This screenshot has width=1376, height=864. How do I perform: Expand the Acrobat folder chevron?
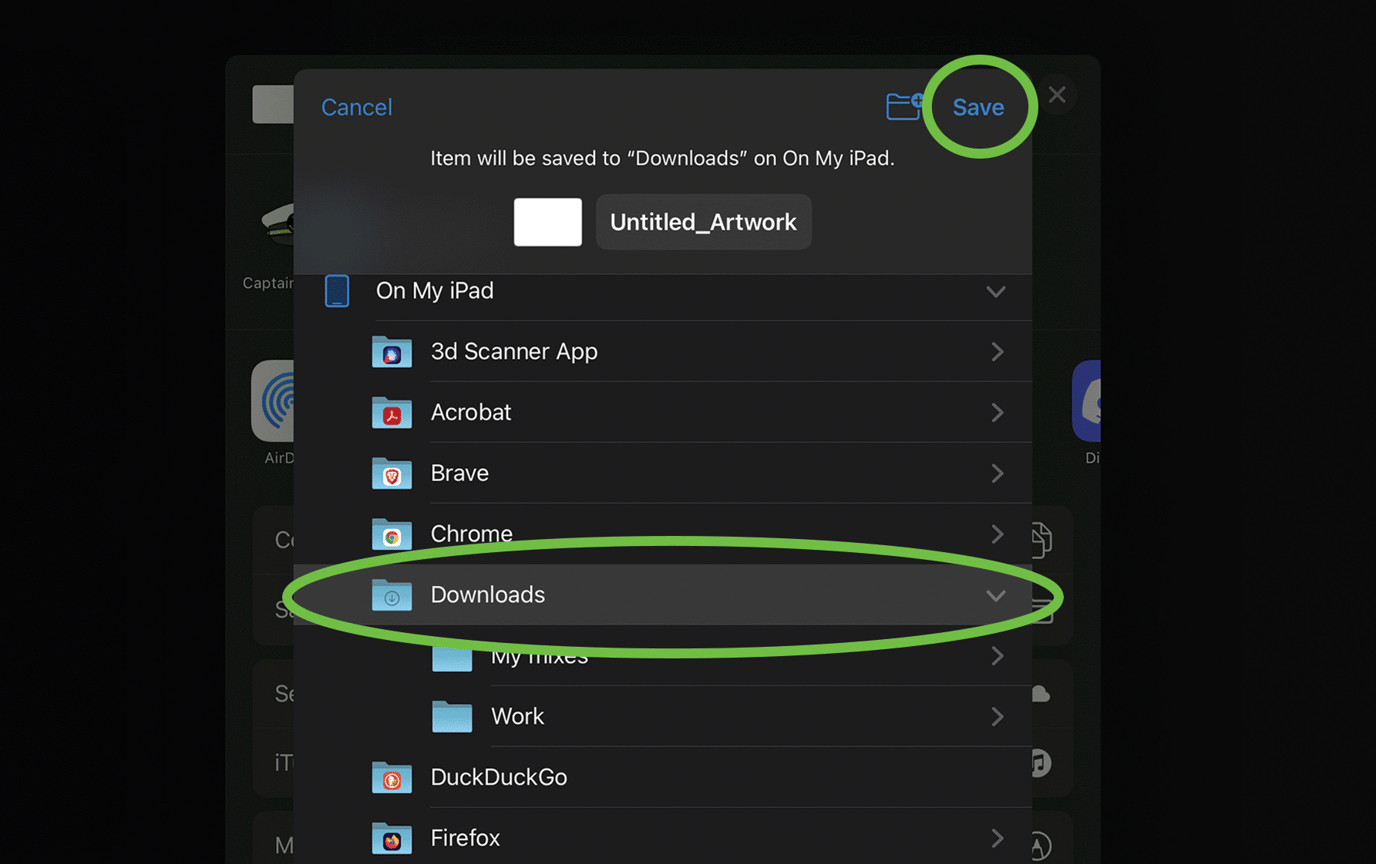[x=997, y=413]
